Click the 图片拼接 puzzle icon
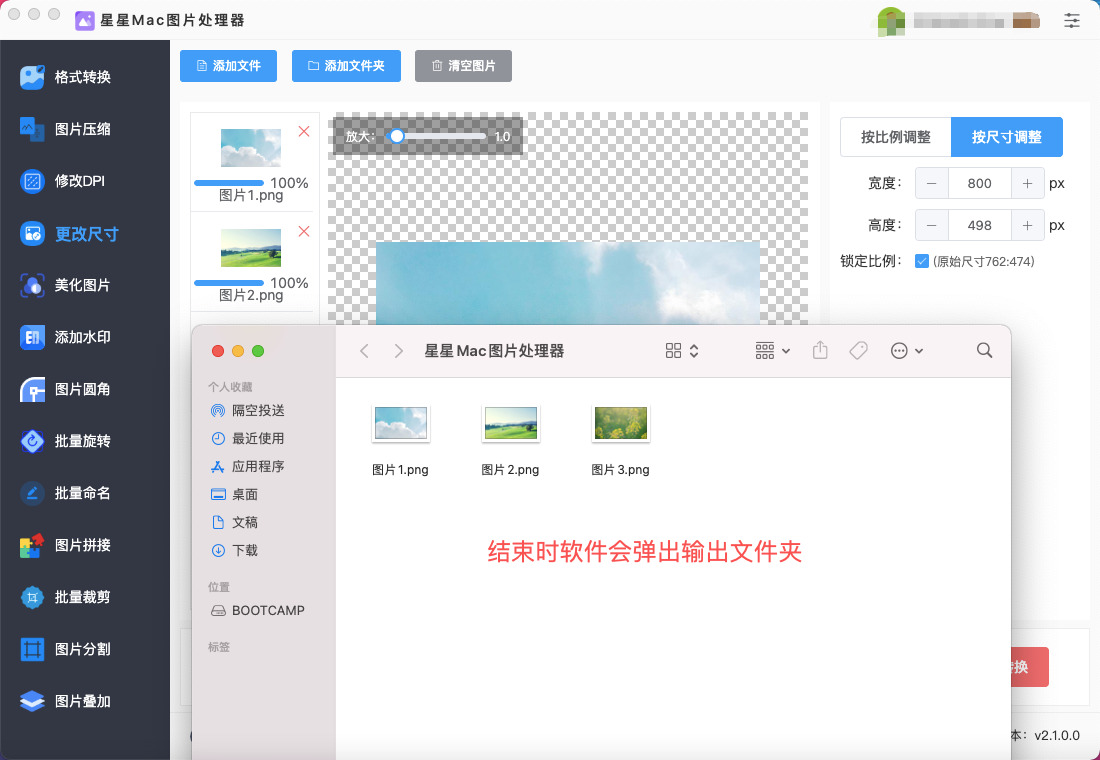This screenshot has width=1100, height=760. click(33, 545)
